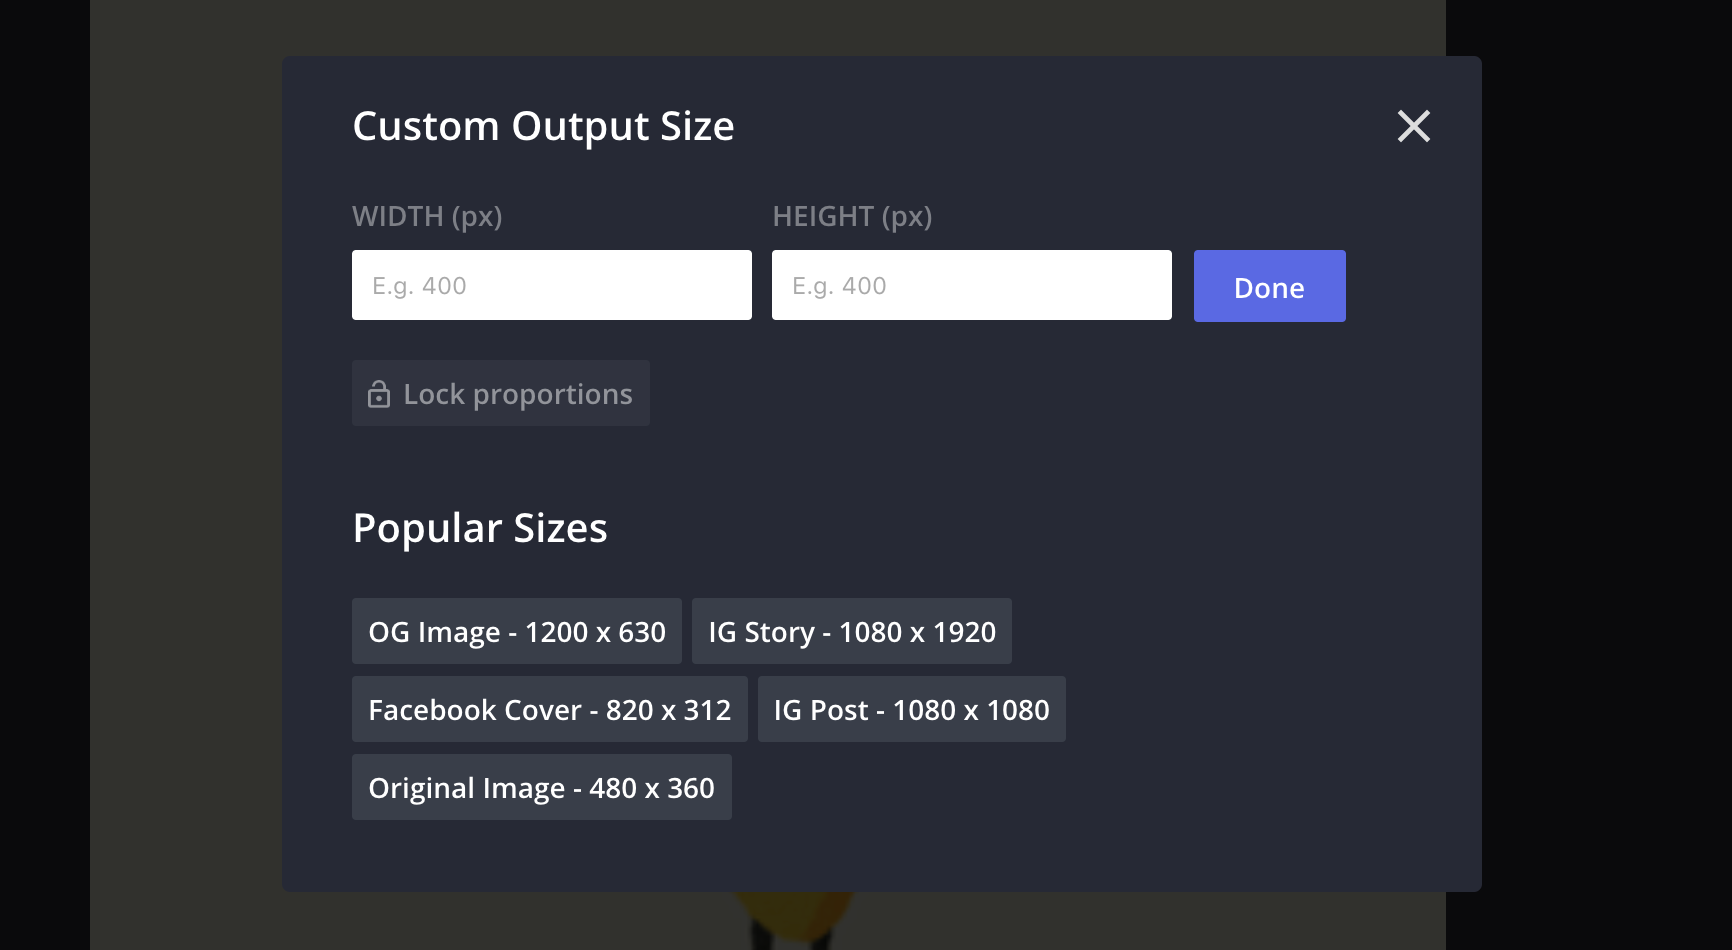Apply Original Image 480 x 360 size

(541, 787)
